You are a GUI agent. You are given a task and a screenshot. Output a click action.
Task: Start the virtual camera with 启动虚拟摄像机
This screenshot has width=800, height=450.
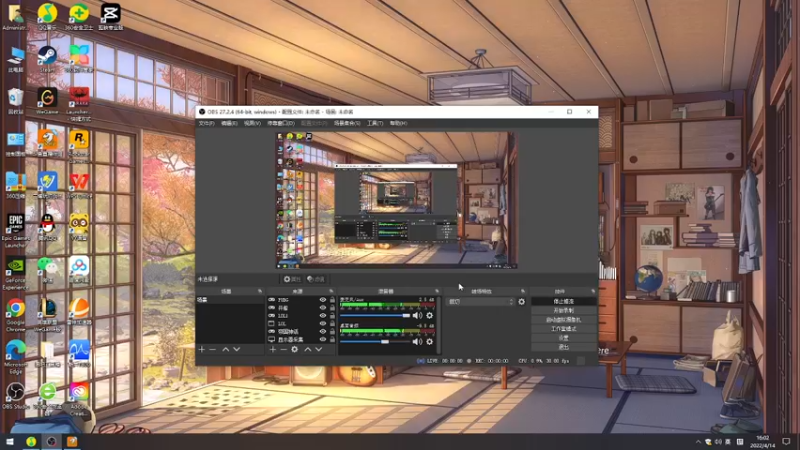pyautogui.click(x=563, y=320)
